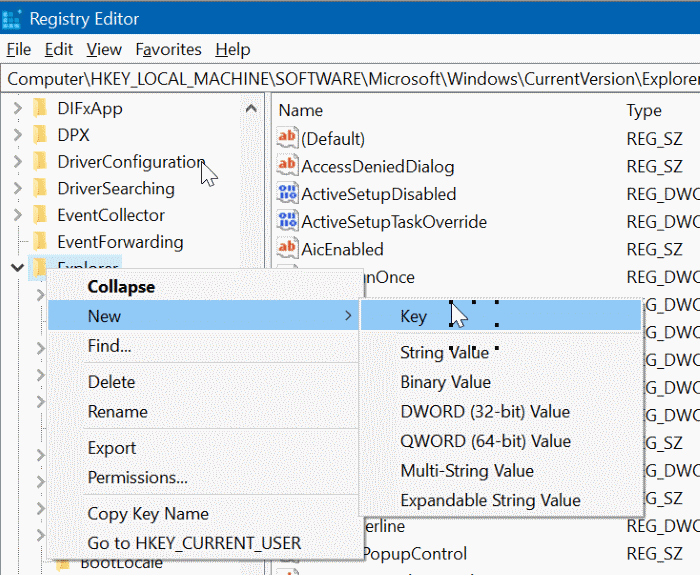Choose Copy Key Name
700x575 pixels.
point(203,513)
